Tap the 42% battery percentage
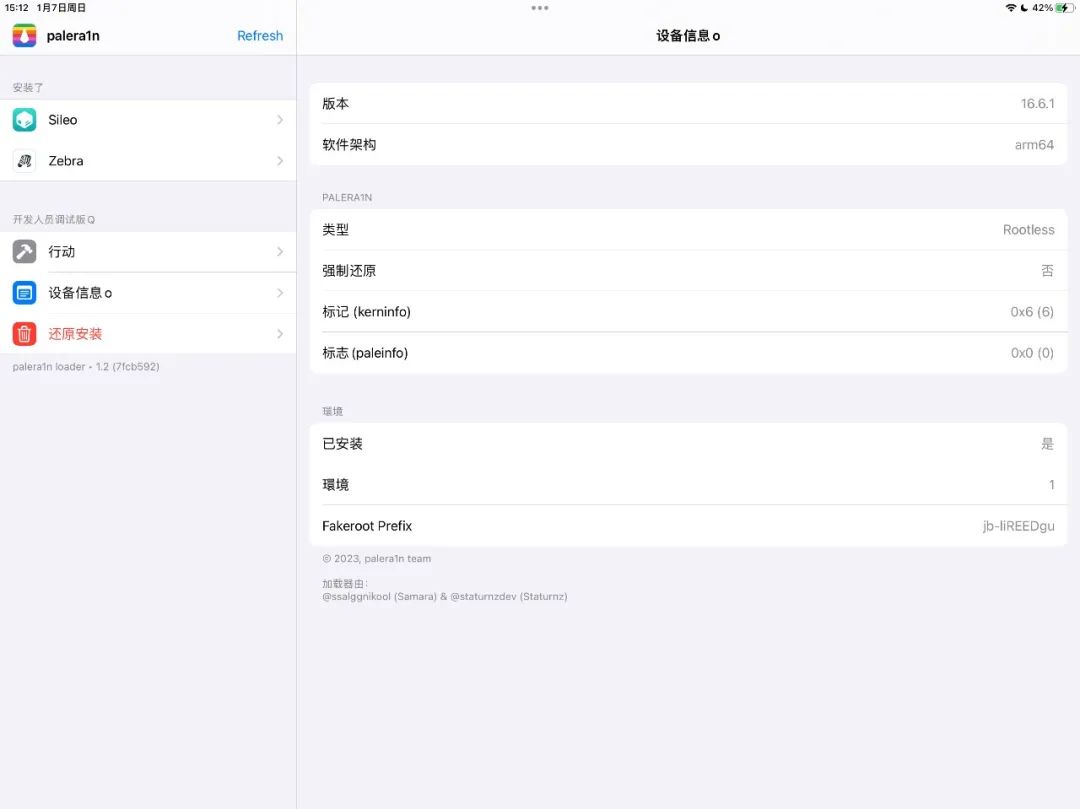Screen dimensions: 1080x809 [1042, 8]
